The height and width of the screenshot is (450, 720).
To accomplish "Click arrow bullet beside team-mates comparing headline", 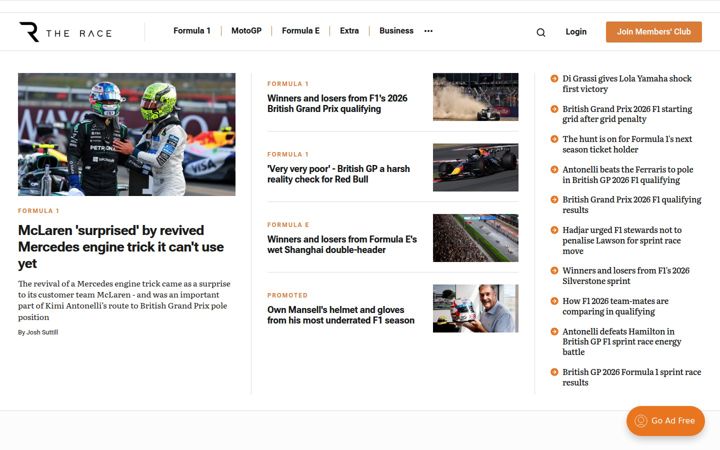I will [x=554, y=301].
